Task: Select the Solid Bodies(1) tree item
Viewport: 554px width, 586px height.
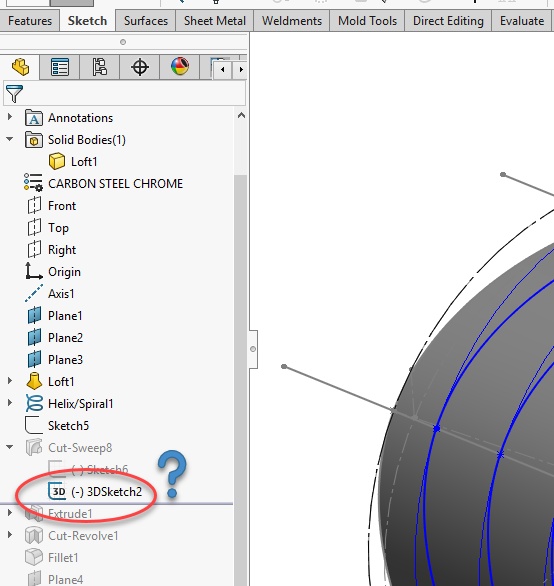Action: pyautogui.click(x=87, y=140)
